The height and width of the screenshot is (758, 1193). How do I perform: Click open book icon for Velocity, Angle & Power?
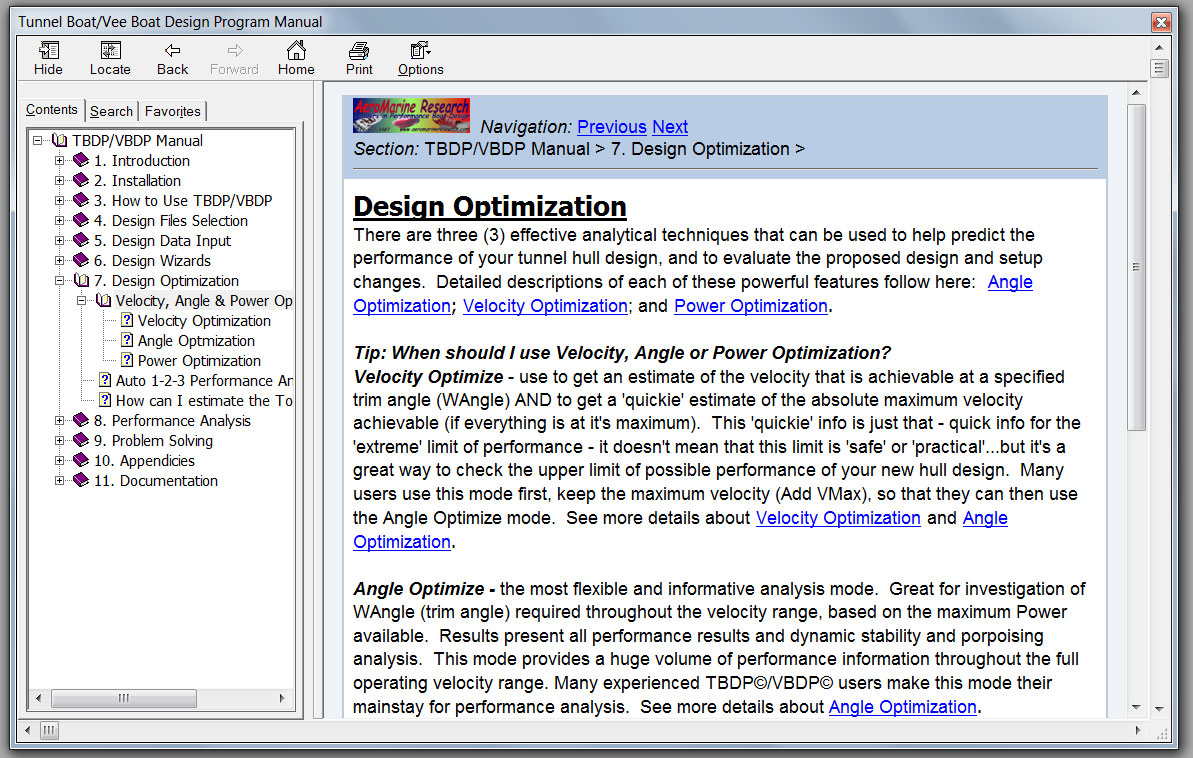click(x=103, y=300)
